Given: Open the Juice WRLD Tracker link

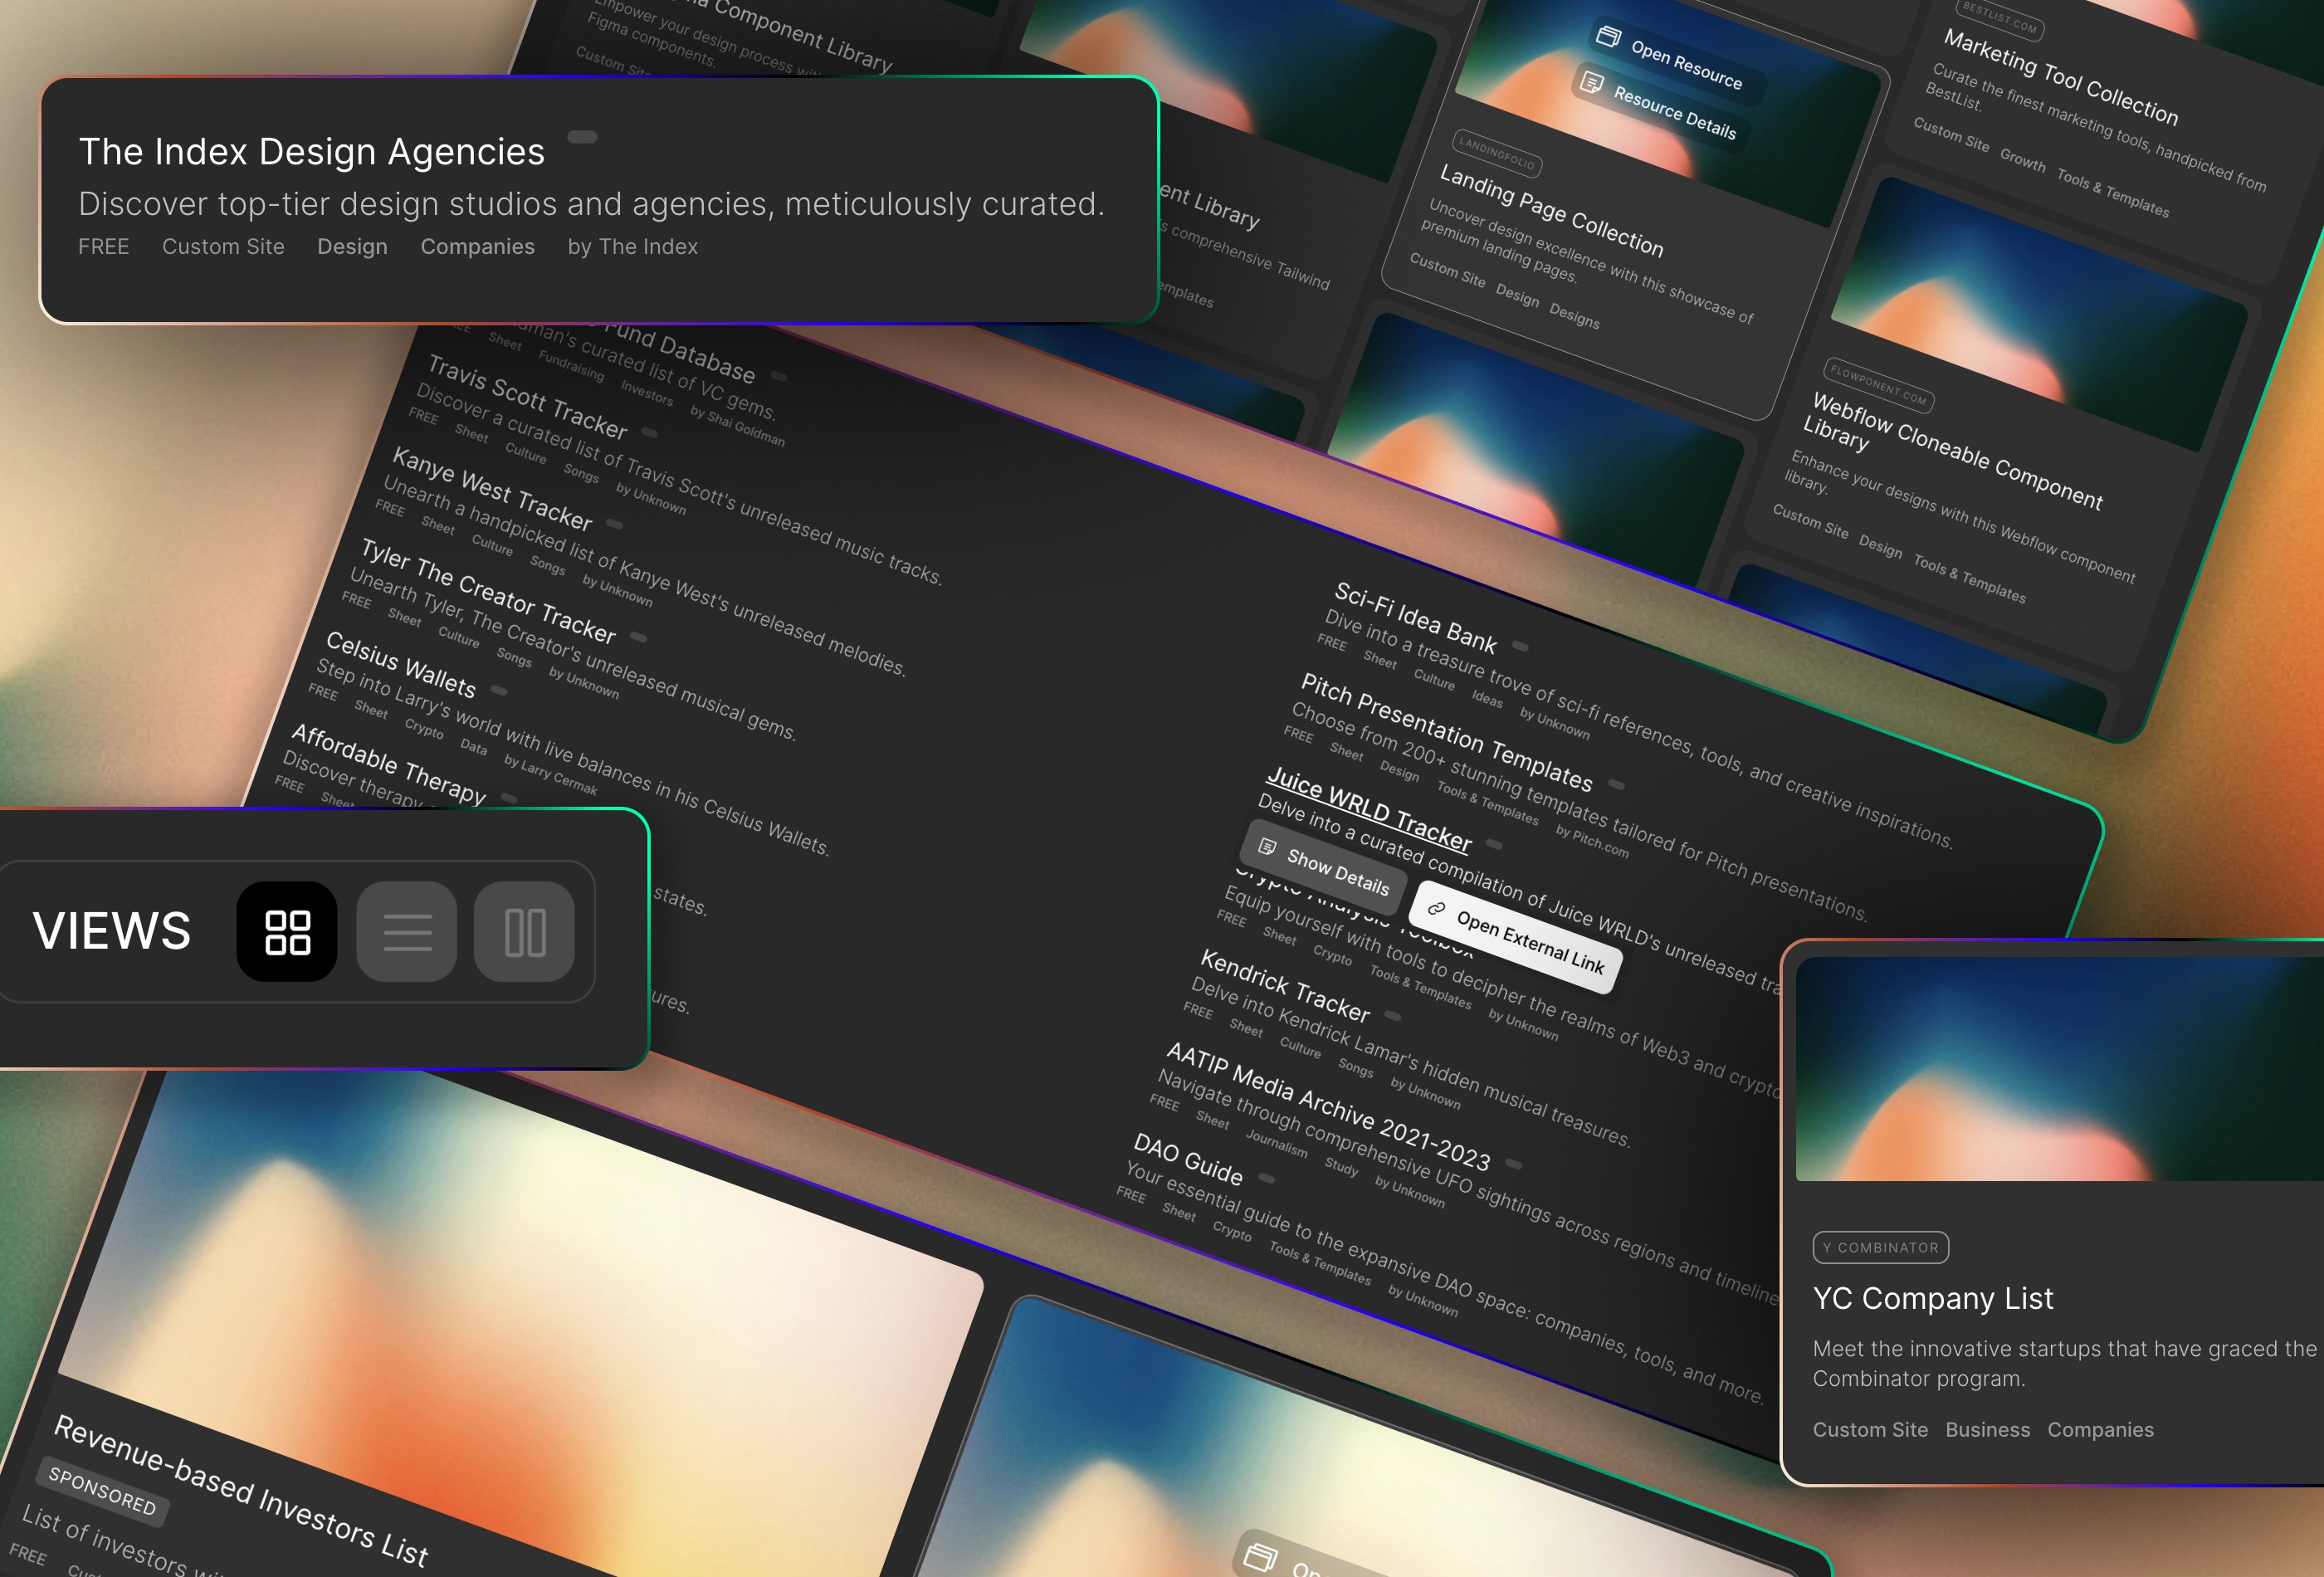Looking at the screenshot, I should [x=1369, y=810].
